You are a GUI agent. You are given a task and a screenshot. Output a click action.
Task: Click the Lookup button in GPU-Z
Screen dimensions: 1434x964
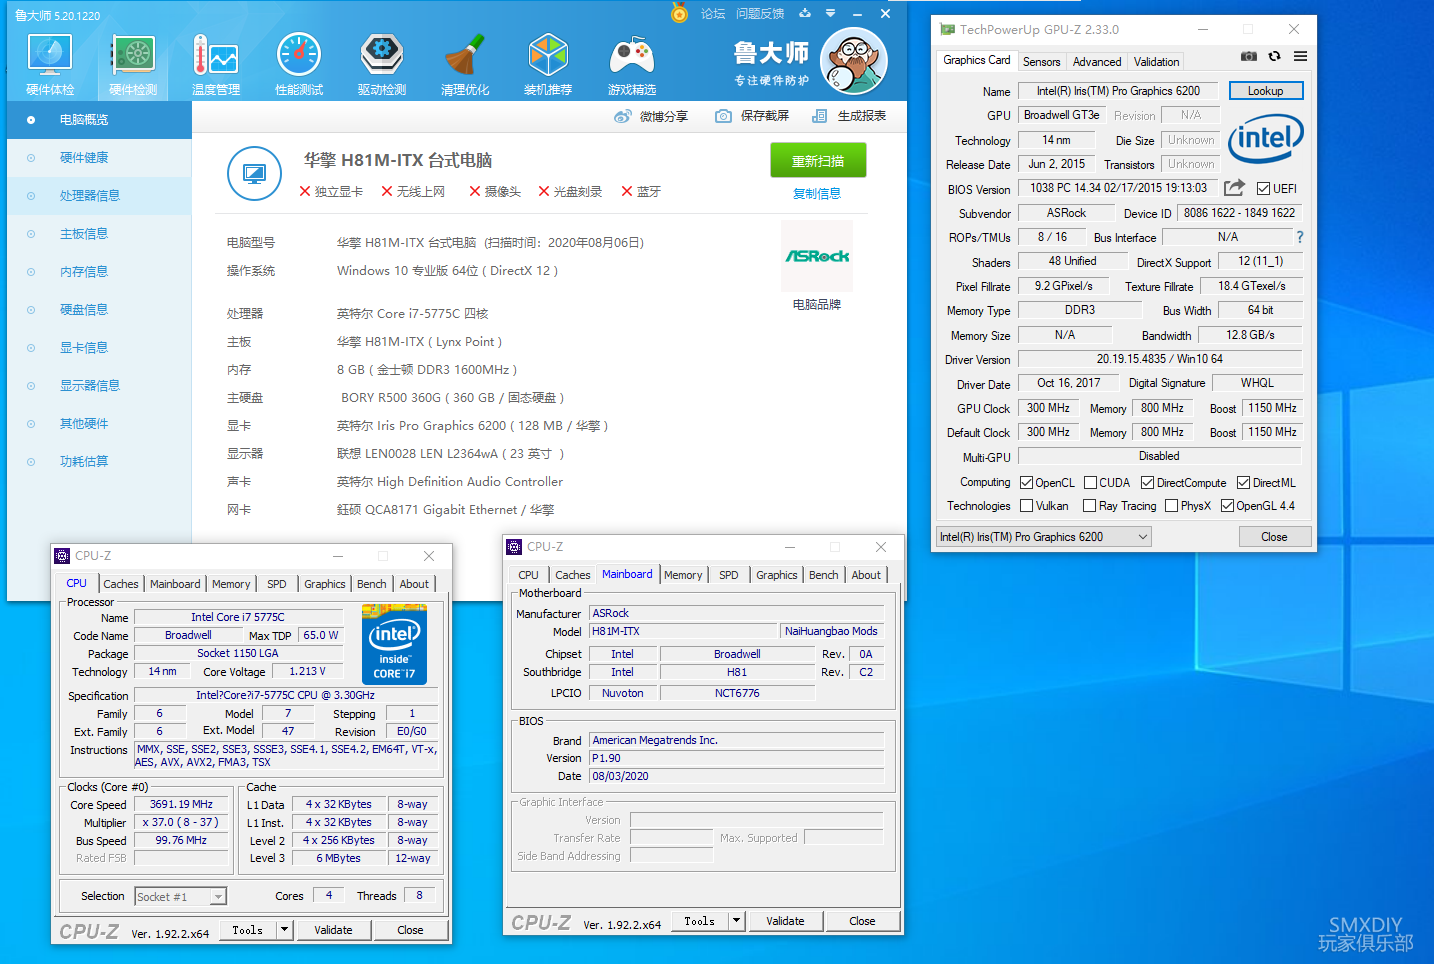tap(1265, 91)
